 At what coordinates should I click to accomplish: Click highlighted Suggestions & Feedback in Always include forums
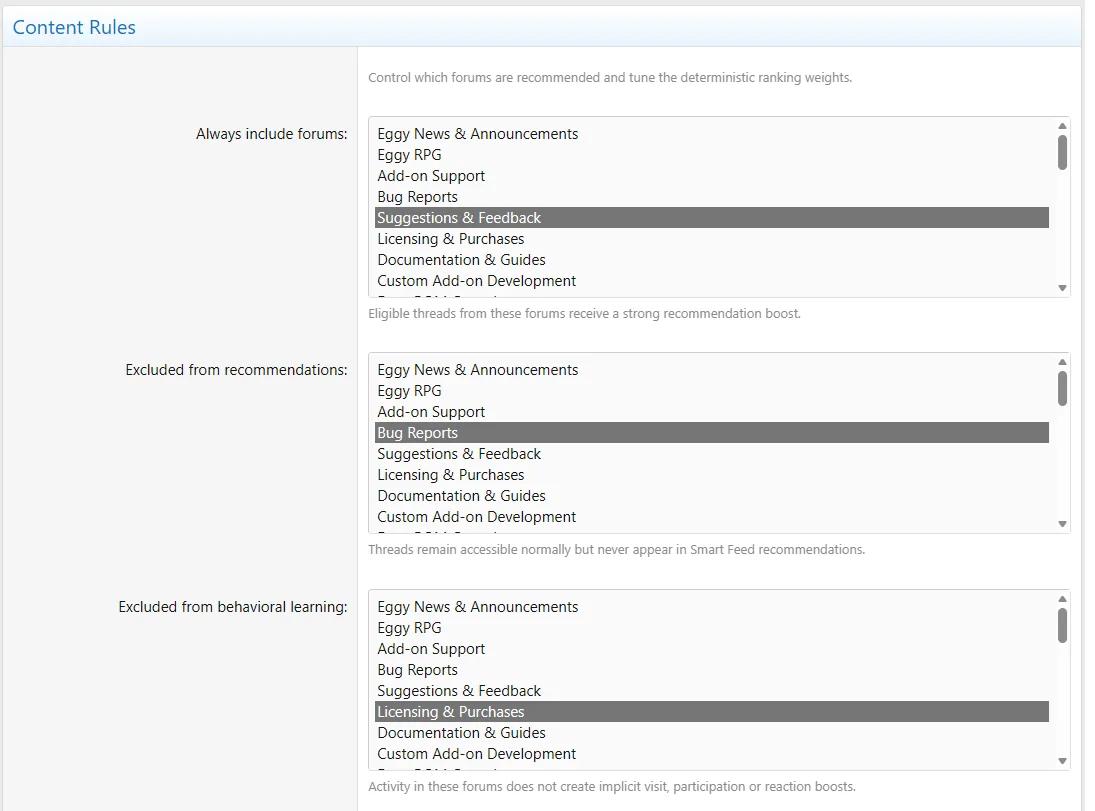click(x=712, y=218)
